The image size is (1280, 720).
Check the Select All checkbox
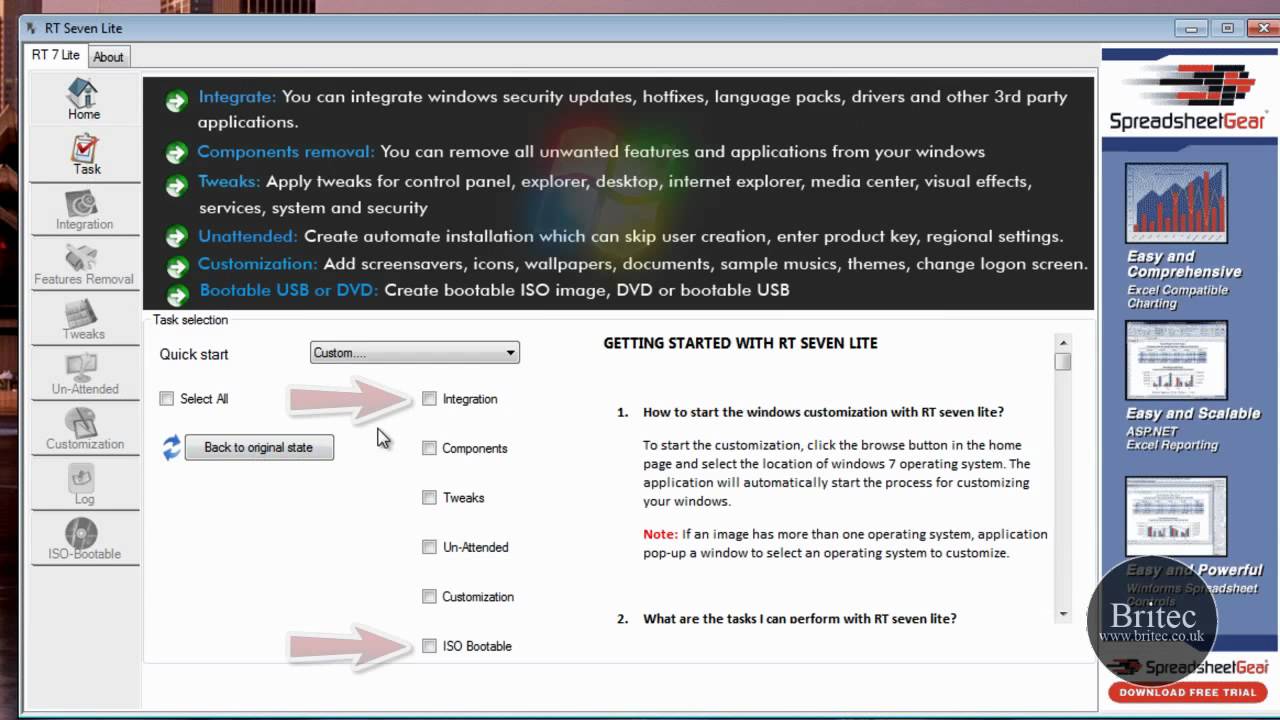(166, 399)
